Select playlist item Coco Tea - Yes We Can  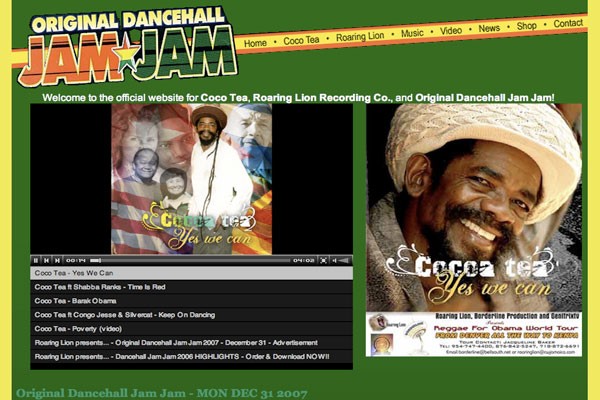tap(191, 273)
